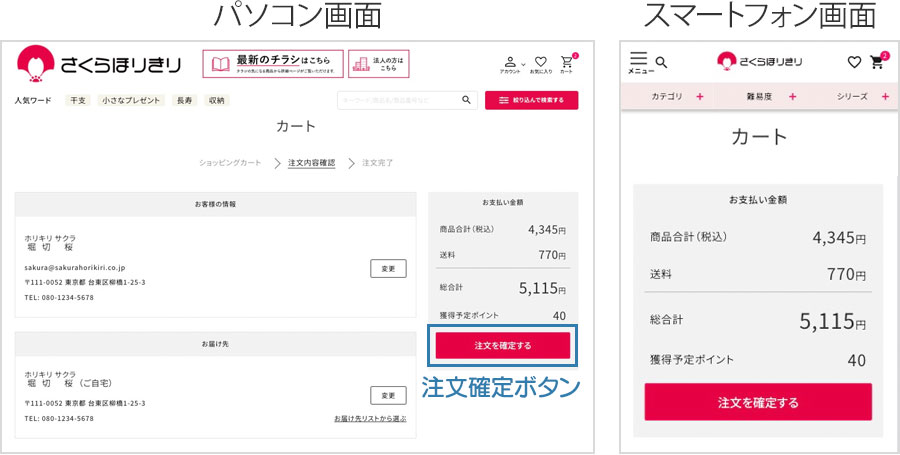Click 注文を確定する button on PC screen
This screenshot has height=455, width=900.
pyautogui.click(x=503, y=345)
